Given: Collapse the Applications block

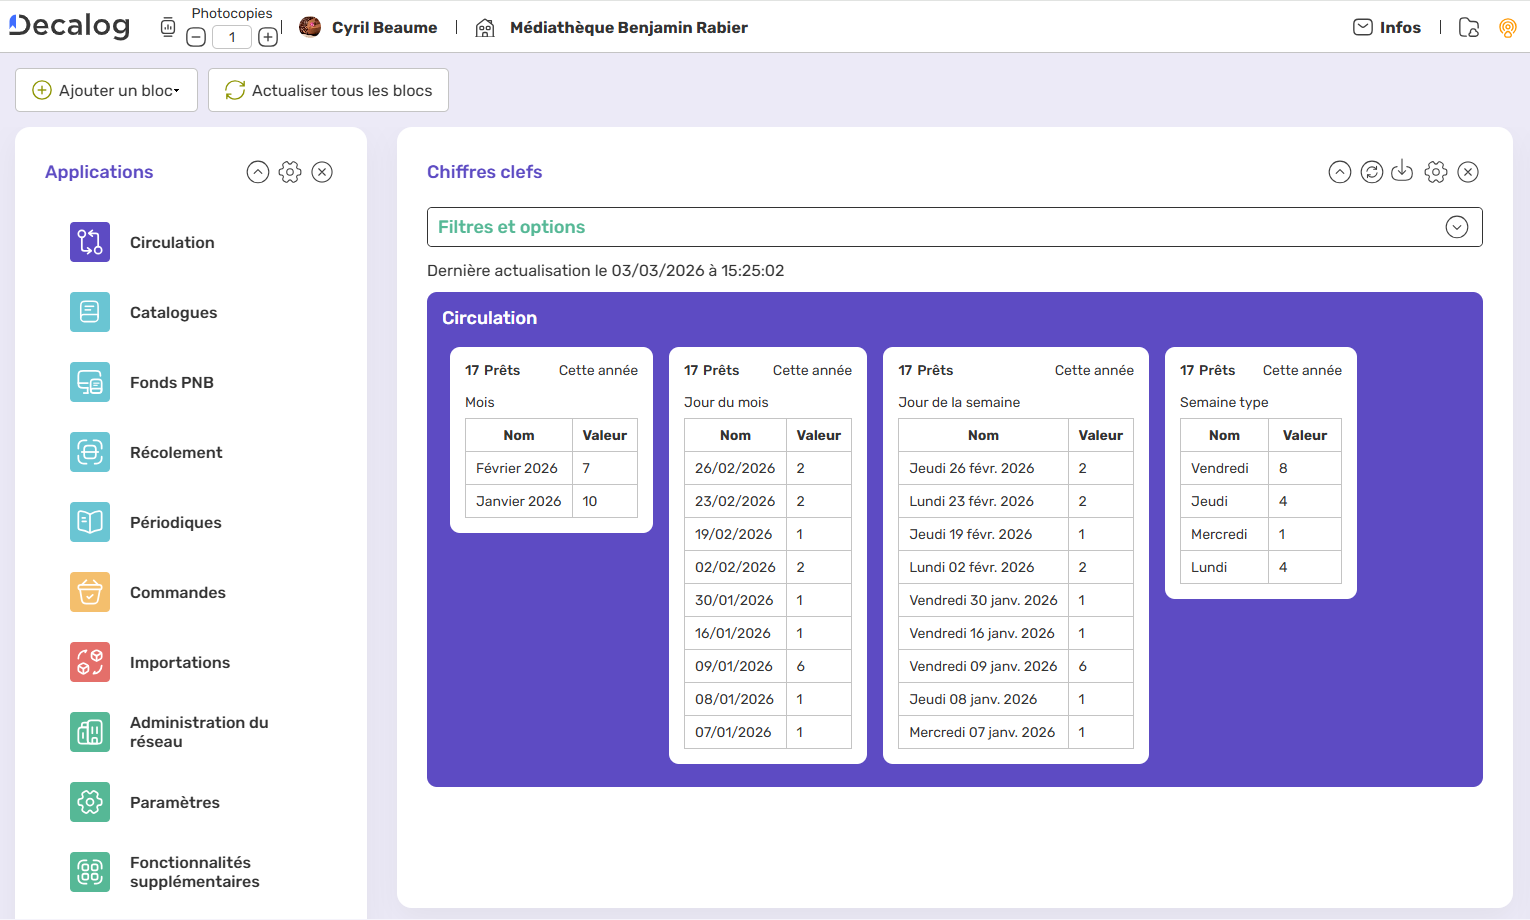Looking at the screenshot, I should pos(258,171).
